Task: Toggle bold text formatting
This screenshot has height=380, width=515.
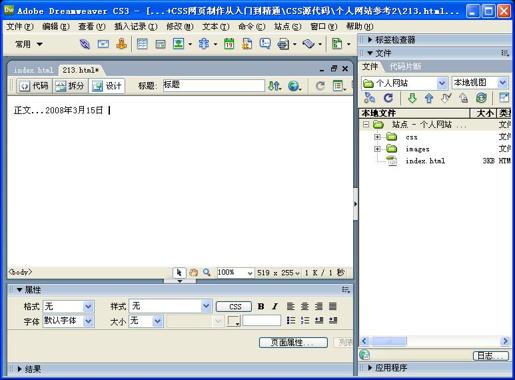Action: pos(261,306)
